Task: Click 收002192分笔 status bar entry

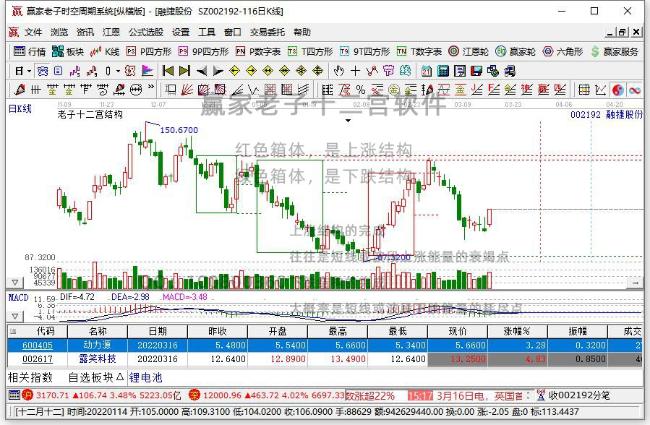Action: (x=579, y=396)
